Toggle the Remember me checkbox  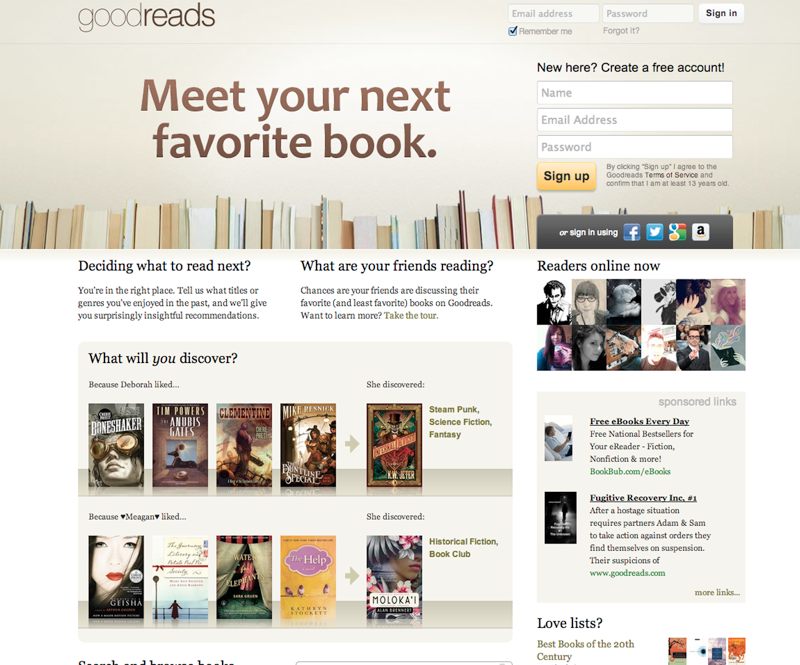click(513, 31)
